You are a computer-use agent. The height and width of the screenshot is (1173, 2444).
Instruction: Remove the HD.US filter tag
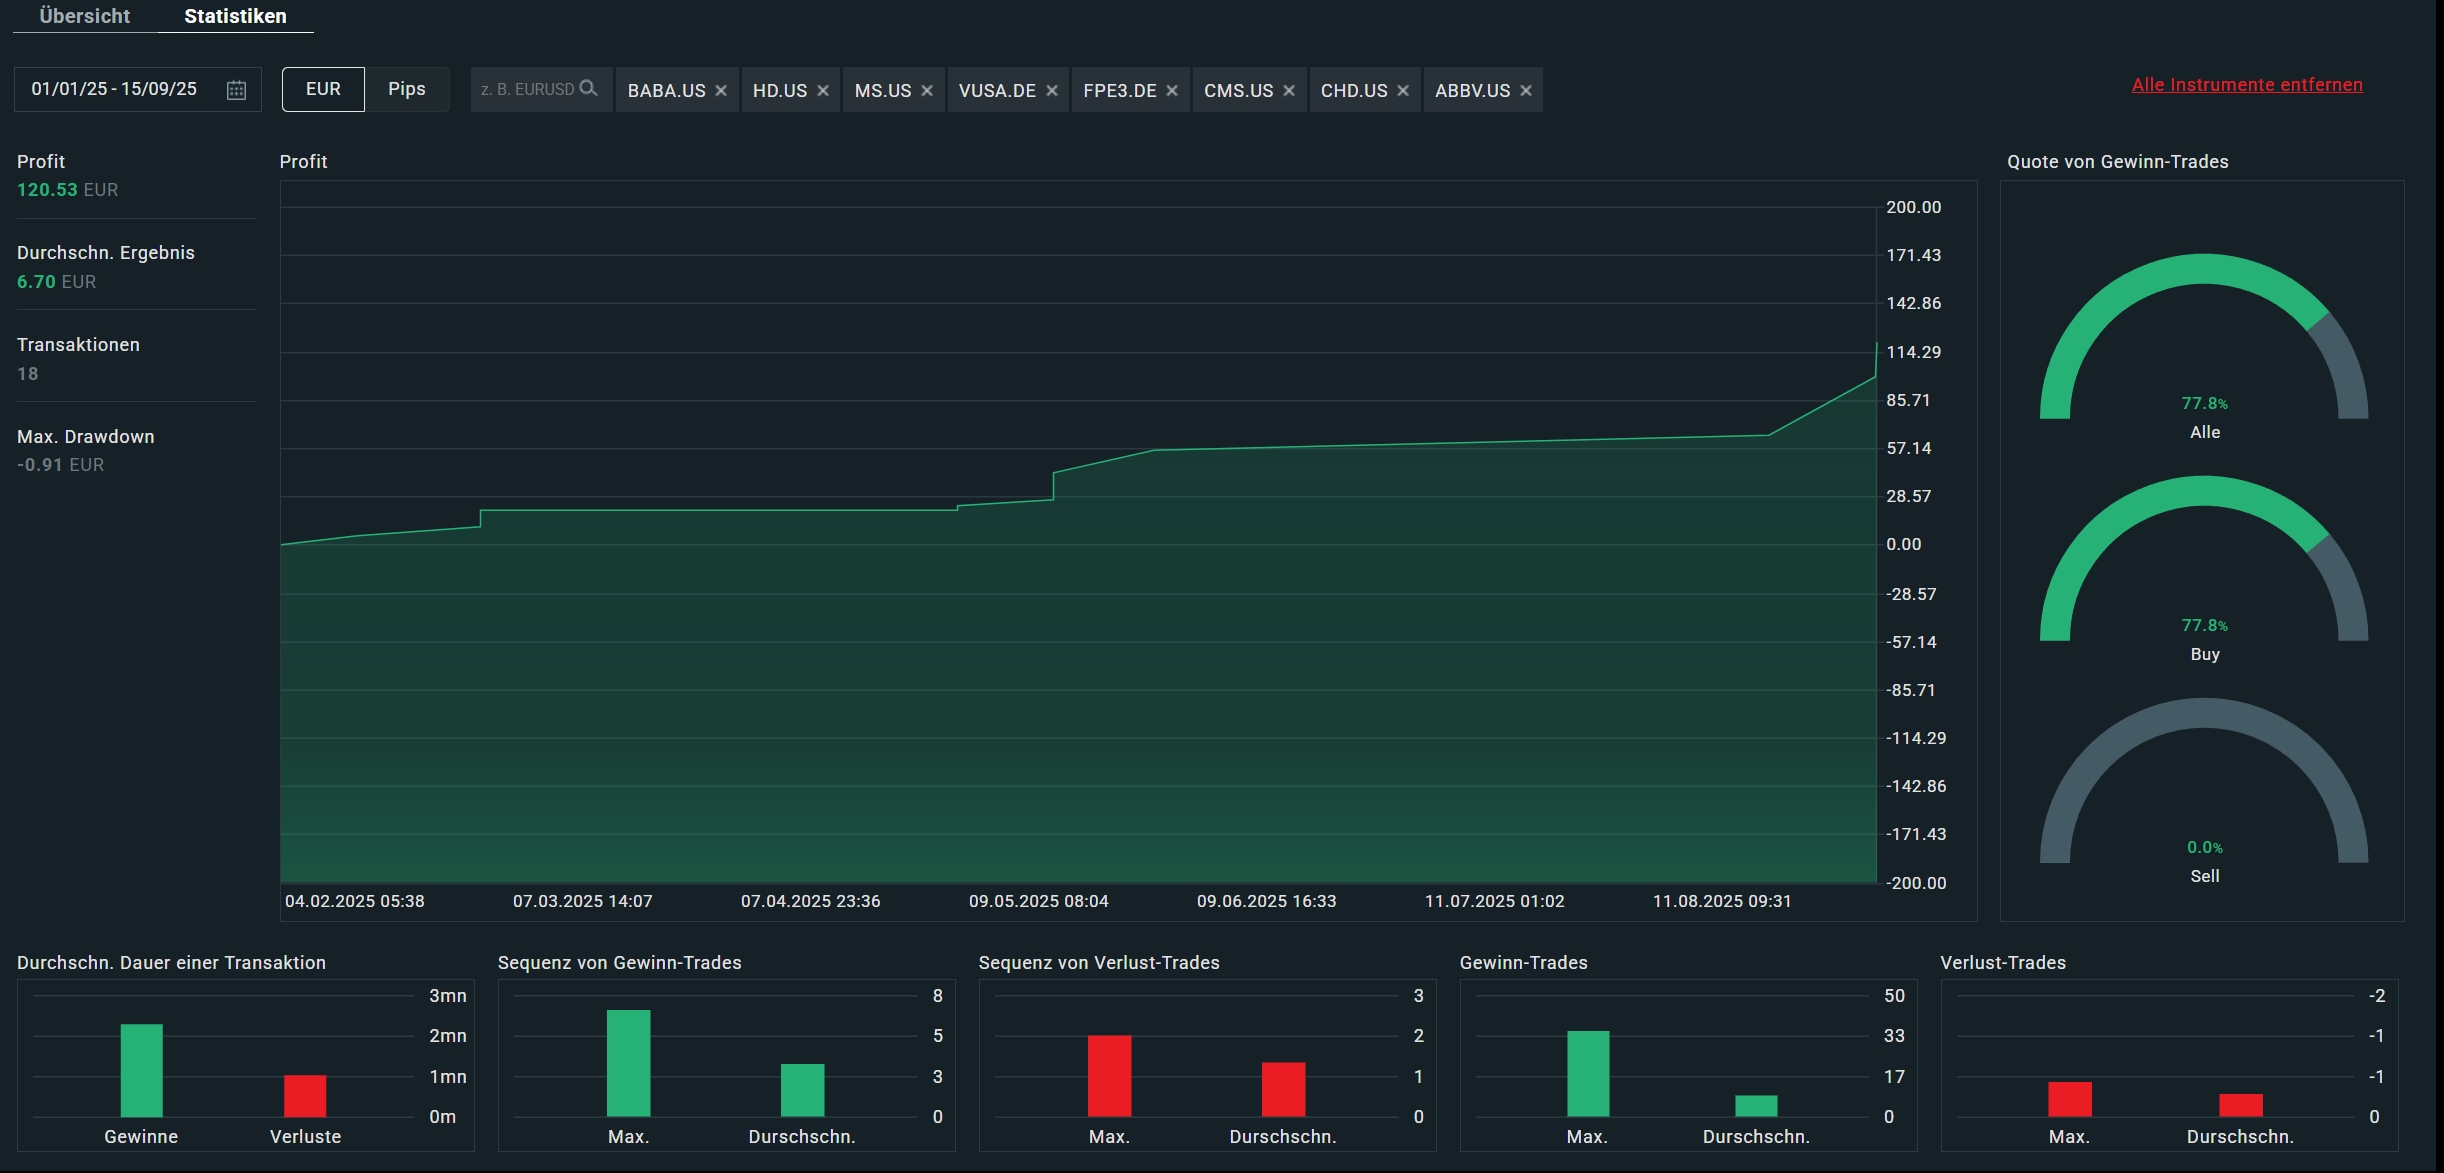[x=823, y=91]
